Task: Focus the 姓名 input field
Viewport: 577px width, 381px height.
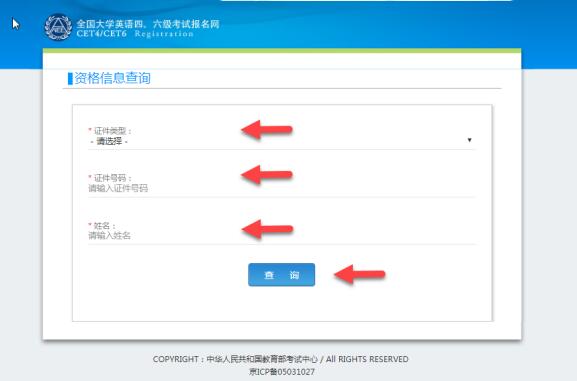Action: tap(282, 236)
